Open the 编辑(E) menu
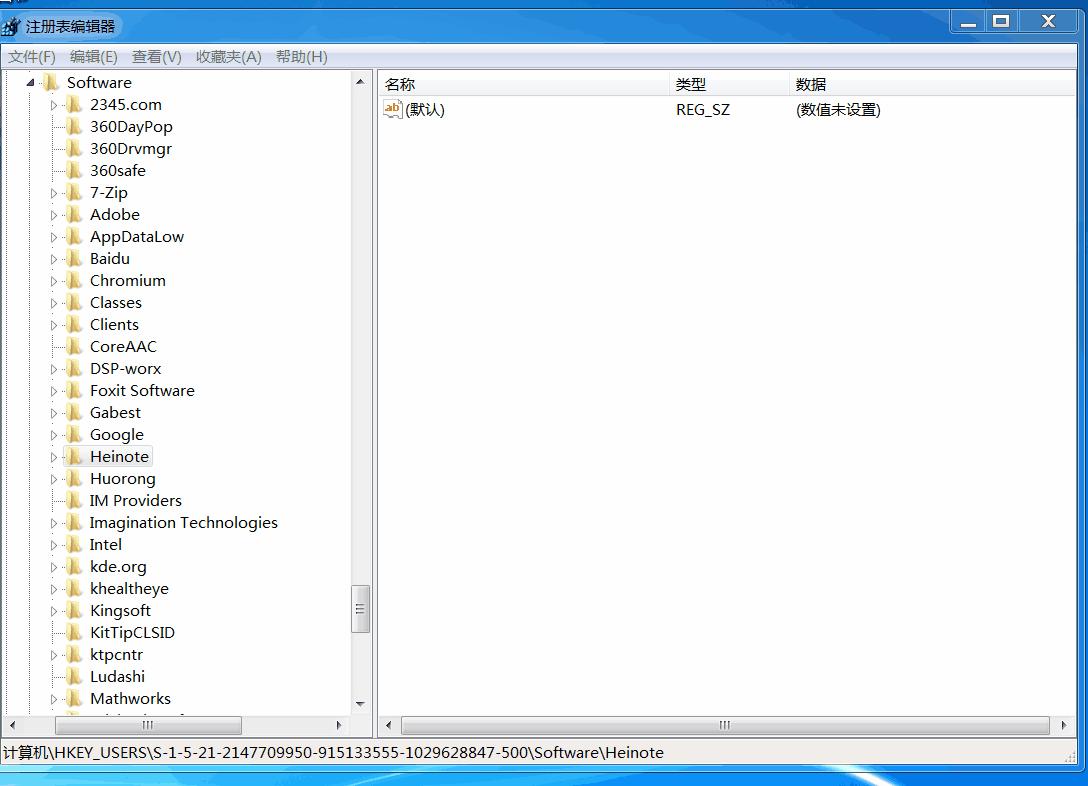This screenshot has width=1088, height=786. (94, 57)
